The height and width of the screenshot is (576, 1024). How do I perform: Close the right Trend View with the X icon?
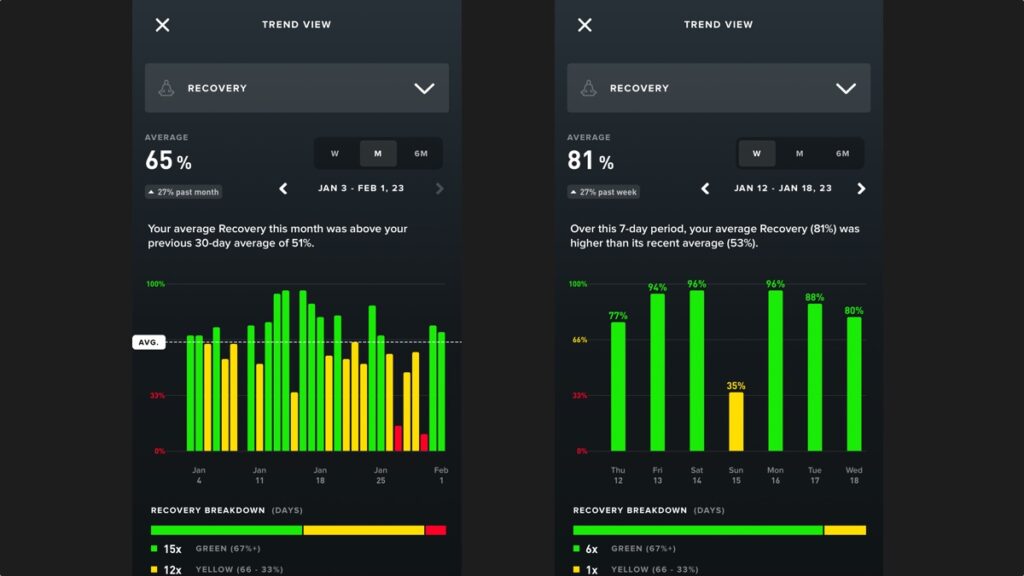585,24
